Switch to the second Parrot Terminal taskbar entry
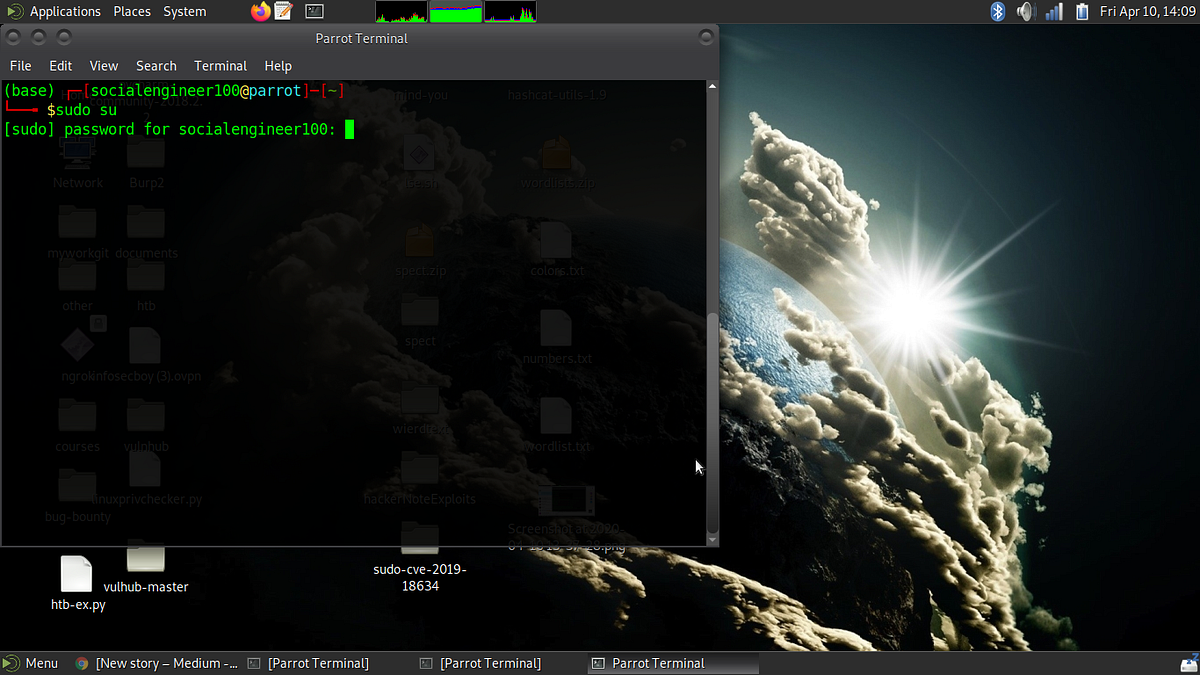 (x=480, y=663)
